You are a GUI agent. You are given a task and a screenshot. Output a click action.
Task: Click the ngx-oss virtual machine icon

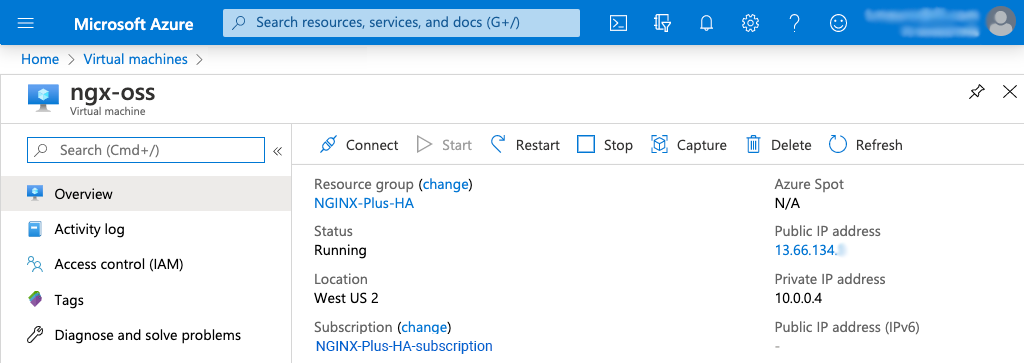click(44, 98)
